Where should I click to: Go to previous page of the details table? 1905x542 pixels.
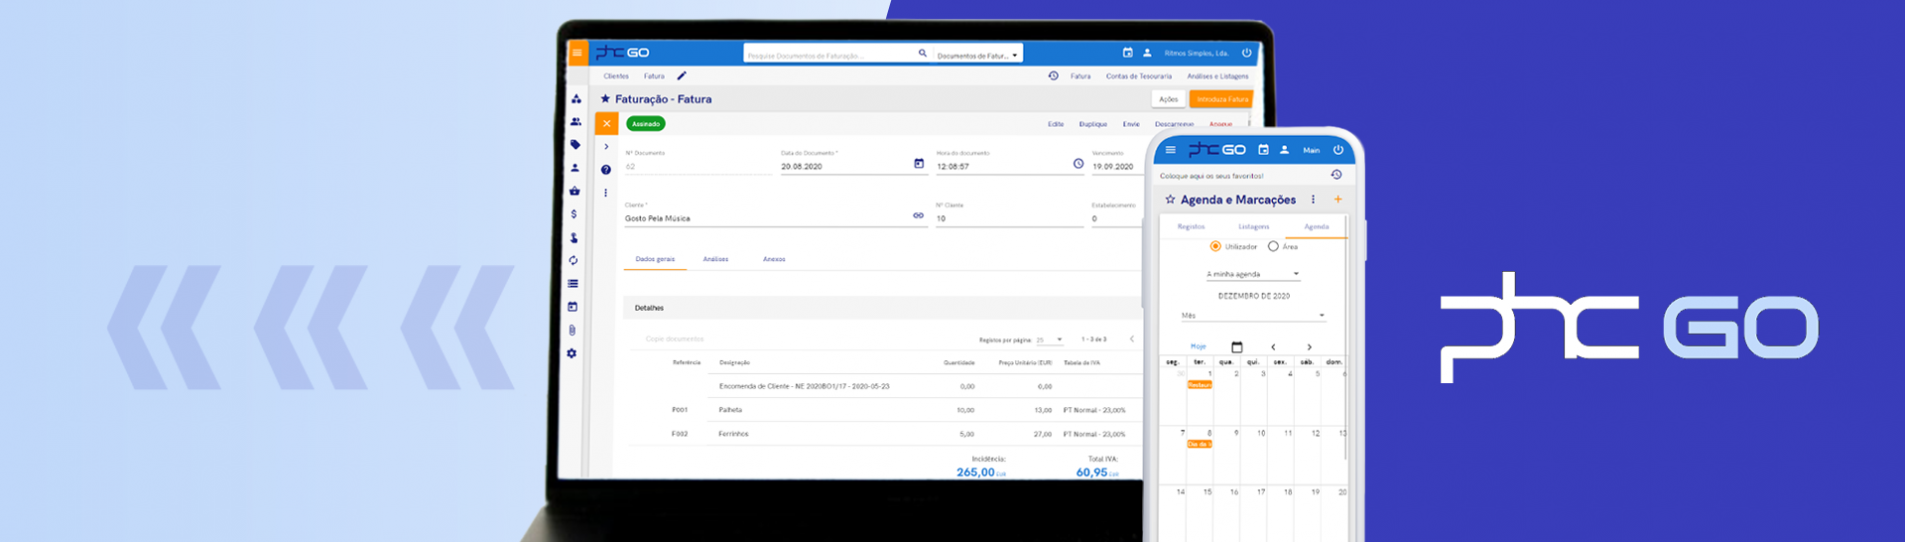coord(1132,339)
